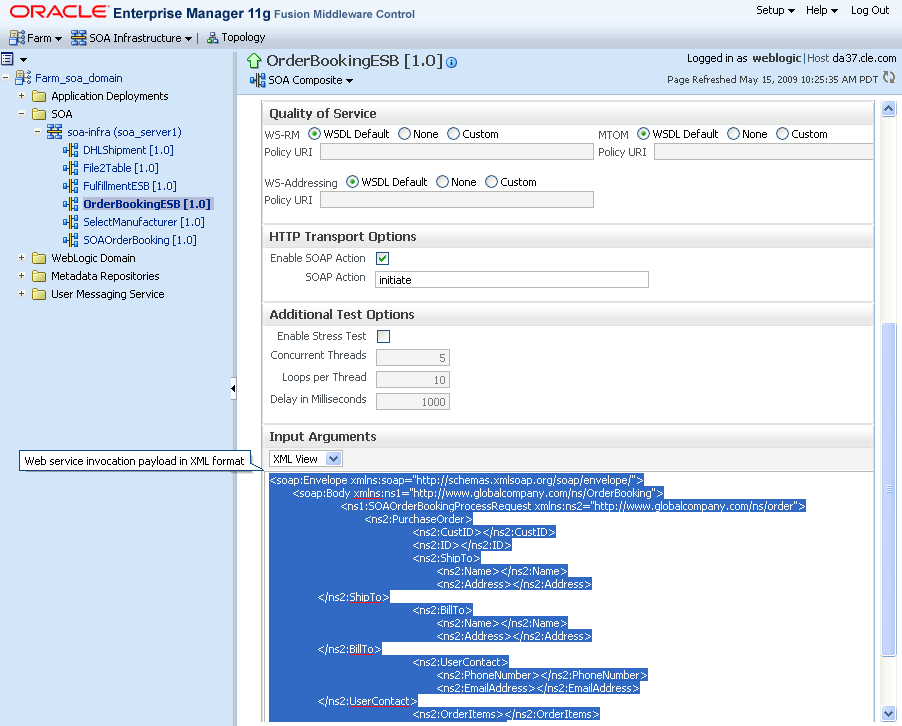This screenshot has width=902, height=726.
Task: Open the Help menu
Action: pyautogui.click(x=821, y=10)
